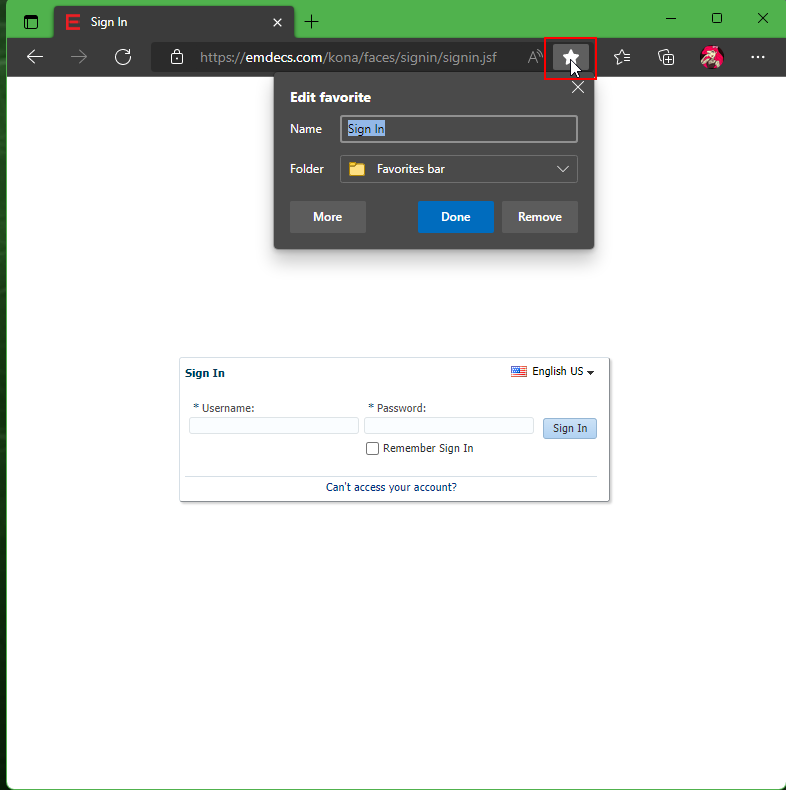Screen dimensions: 786x790
Task: Go back to the previous page
Action: (35, 57)
